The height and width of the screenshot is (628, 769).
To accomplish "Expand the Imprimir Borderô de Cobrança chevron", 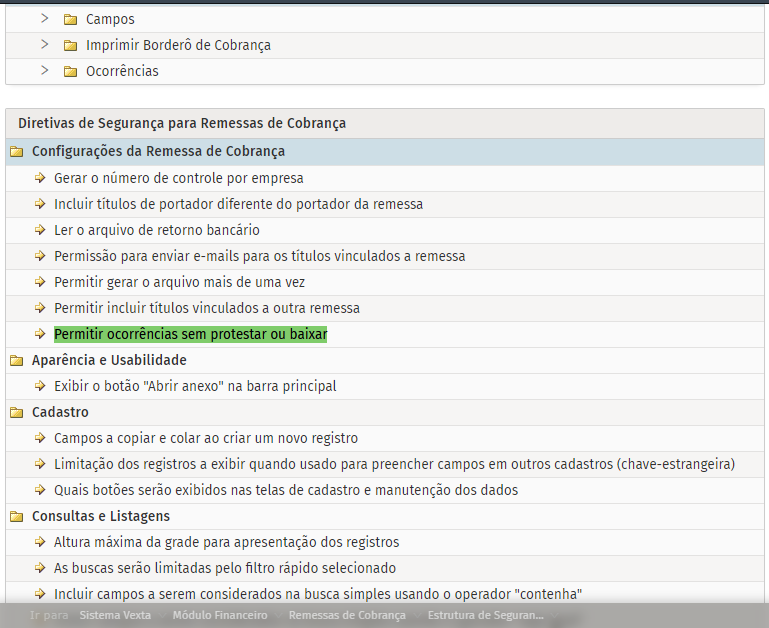I will point(44,44).
